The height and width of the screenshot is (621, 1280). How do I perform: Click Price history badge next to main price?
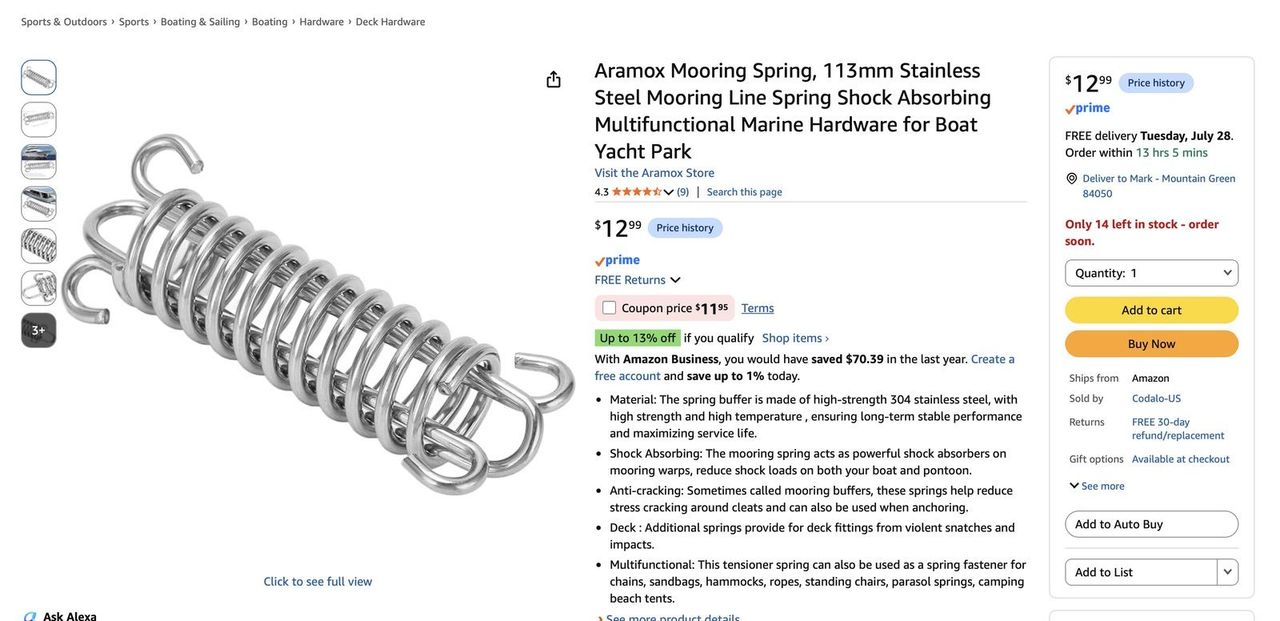(685, 228)
